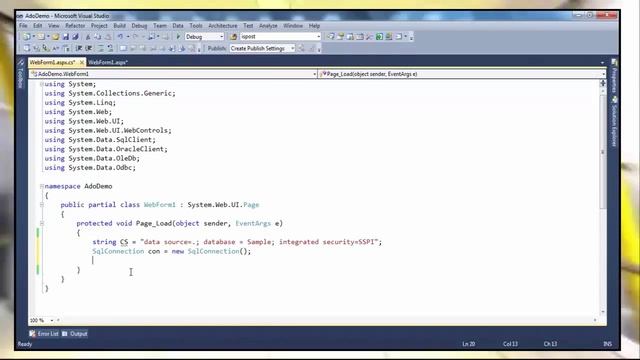Comment out selected lines icon
Viewport: 640px width, 360px height.
(x=101, y=48)
